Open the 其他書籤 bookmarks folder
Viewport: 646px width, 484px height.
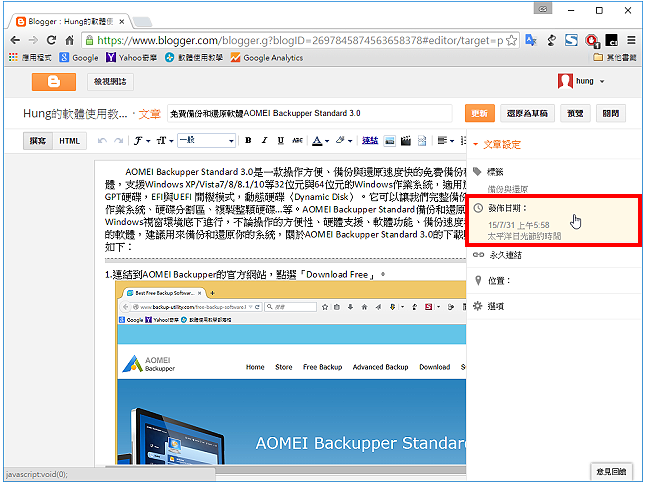pyautogui.click(x=615, y=57)
